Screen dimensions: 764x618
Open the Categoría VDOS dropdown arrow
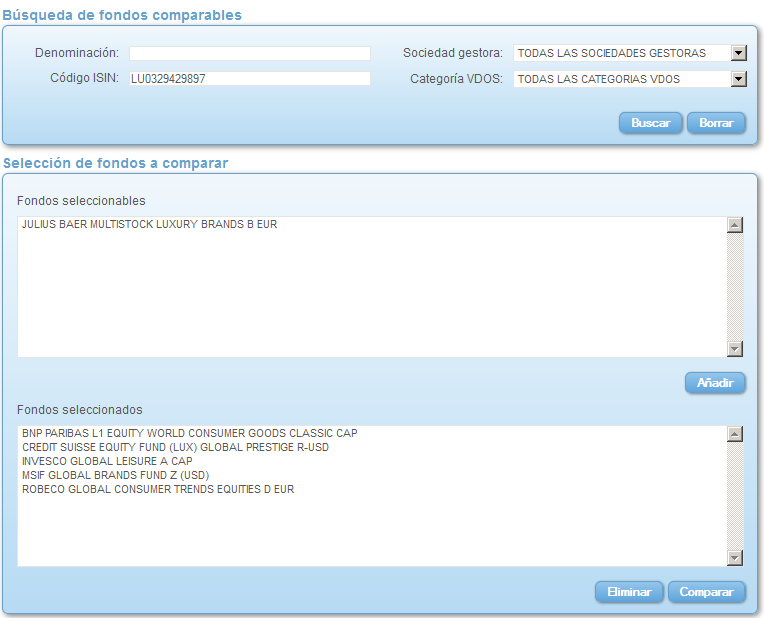[739, 78]
